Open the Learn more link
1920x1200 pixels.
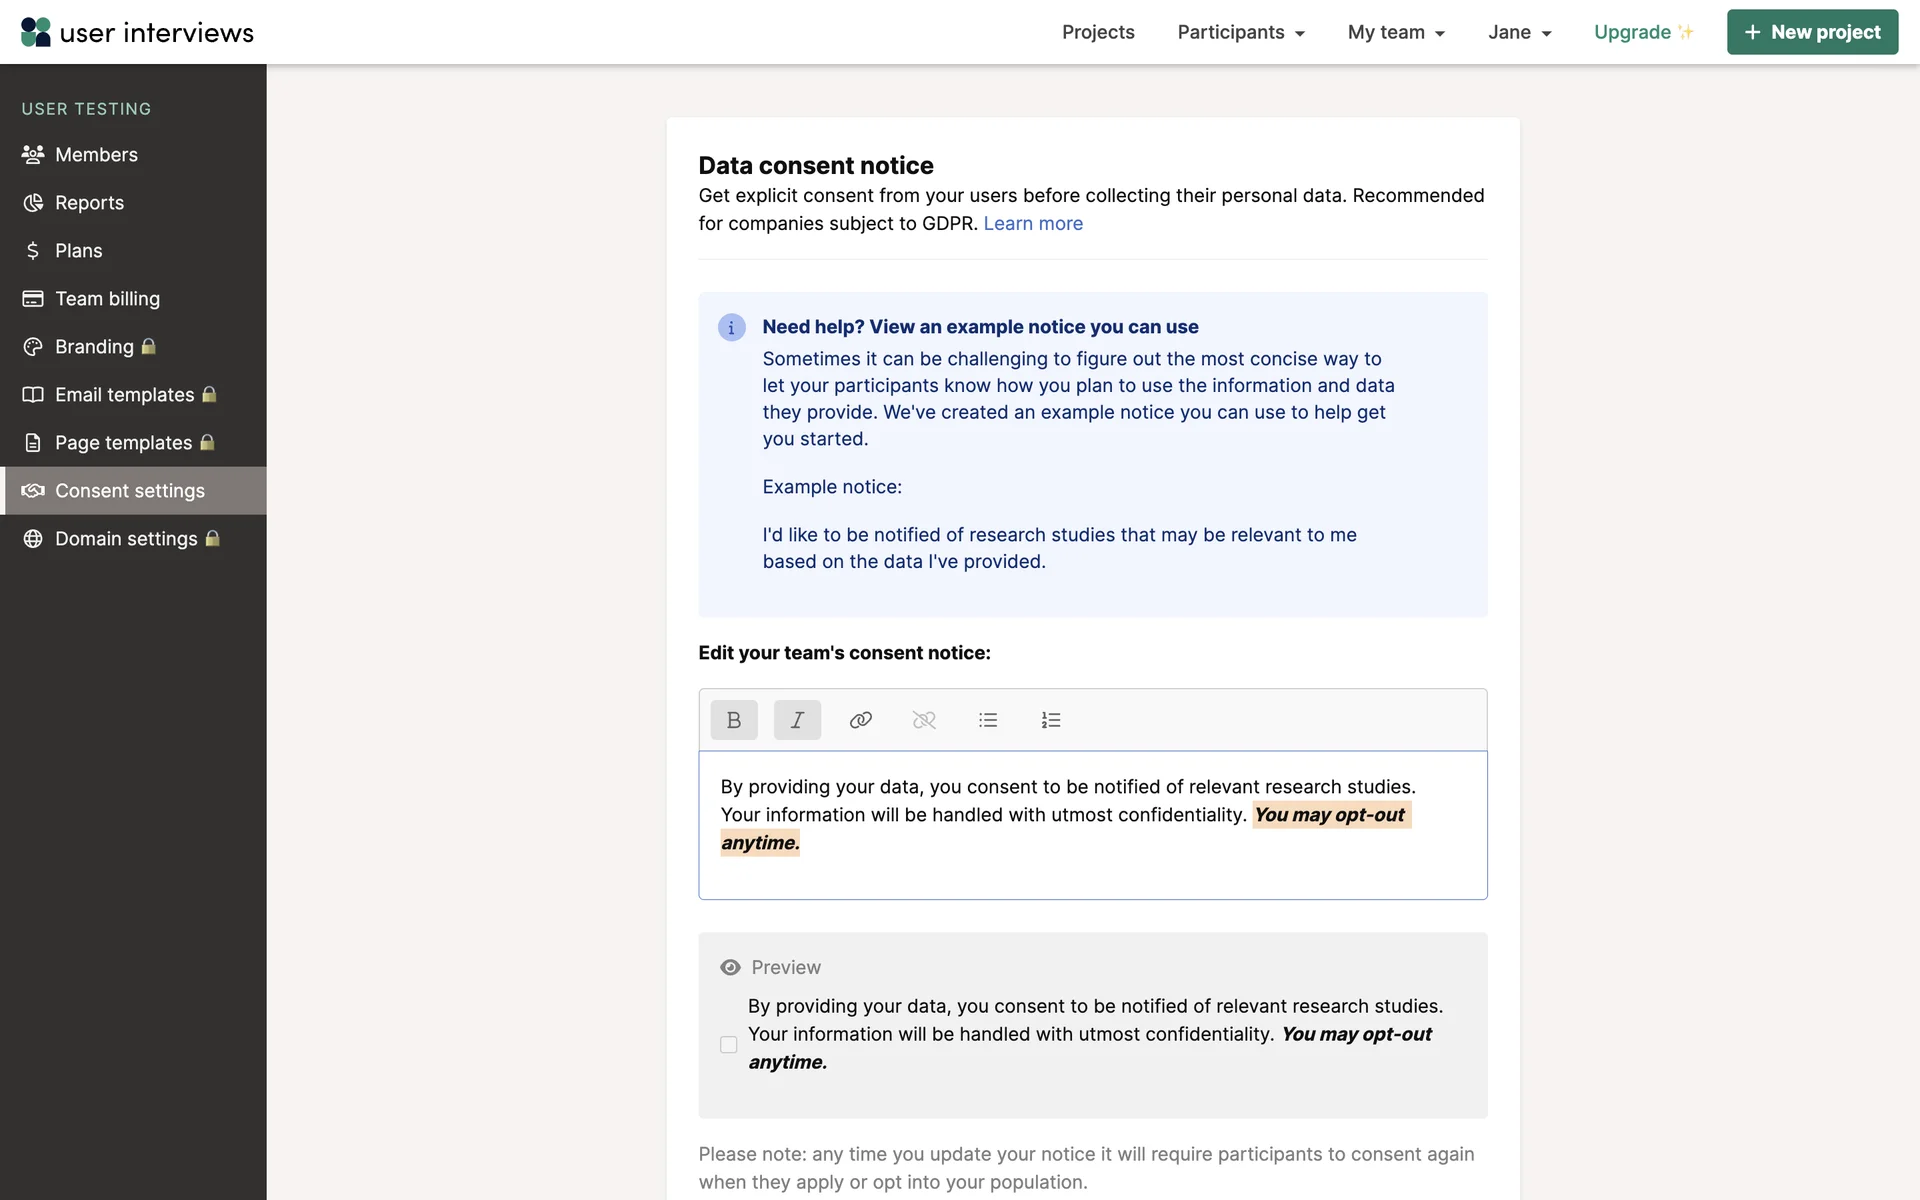(x=1033, y=224)
